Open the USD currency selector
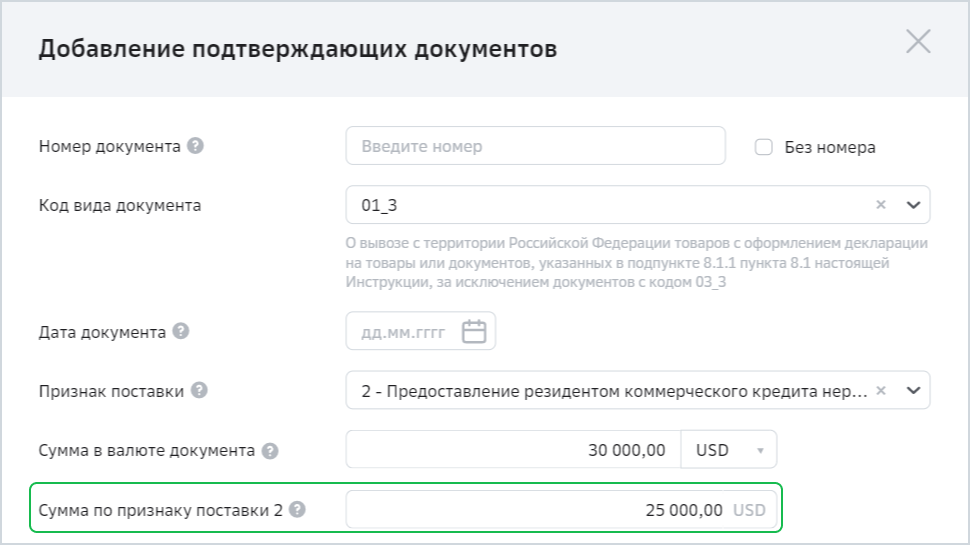The image size is (970, 545). 728,450
